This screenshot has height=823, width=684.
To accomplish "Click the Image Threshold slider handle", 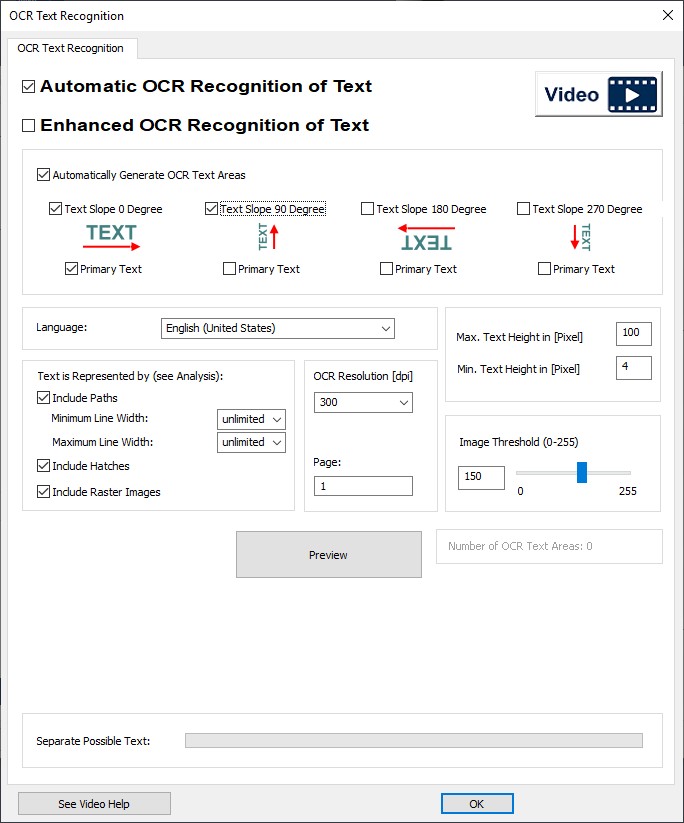I will click(582, 473).
